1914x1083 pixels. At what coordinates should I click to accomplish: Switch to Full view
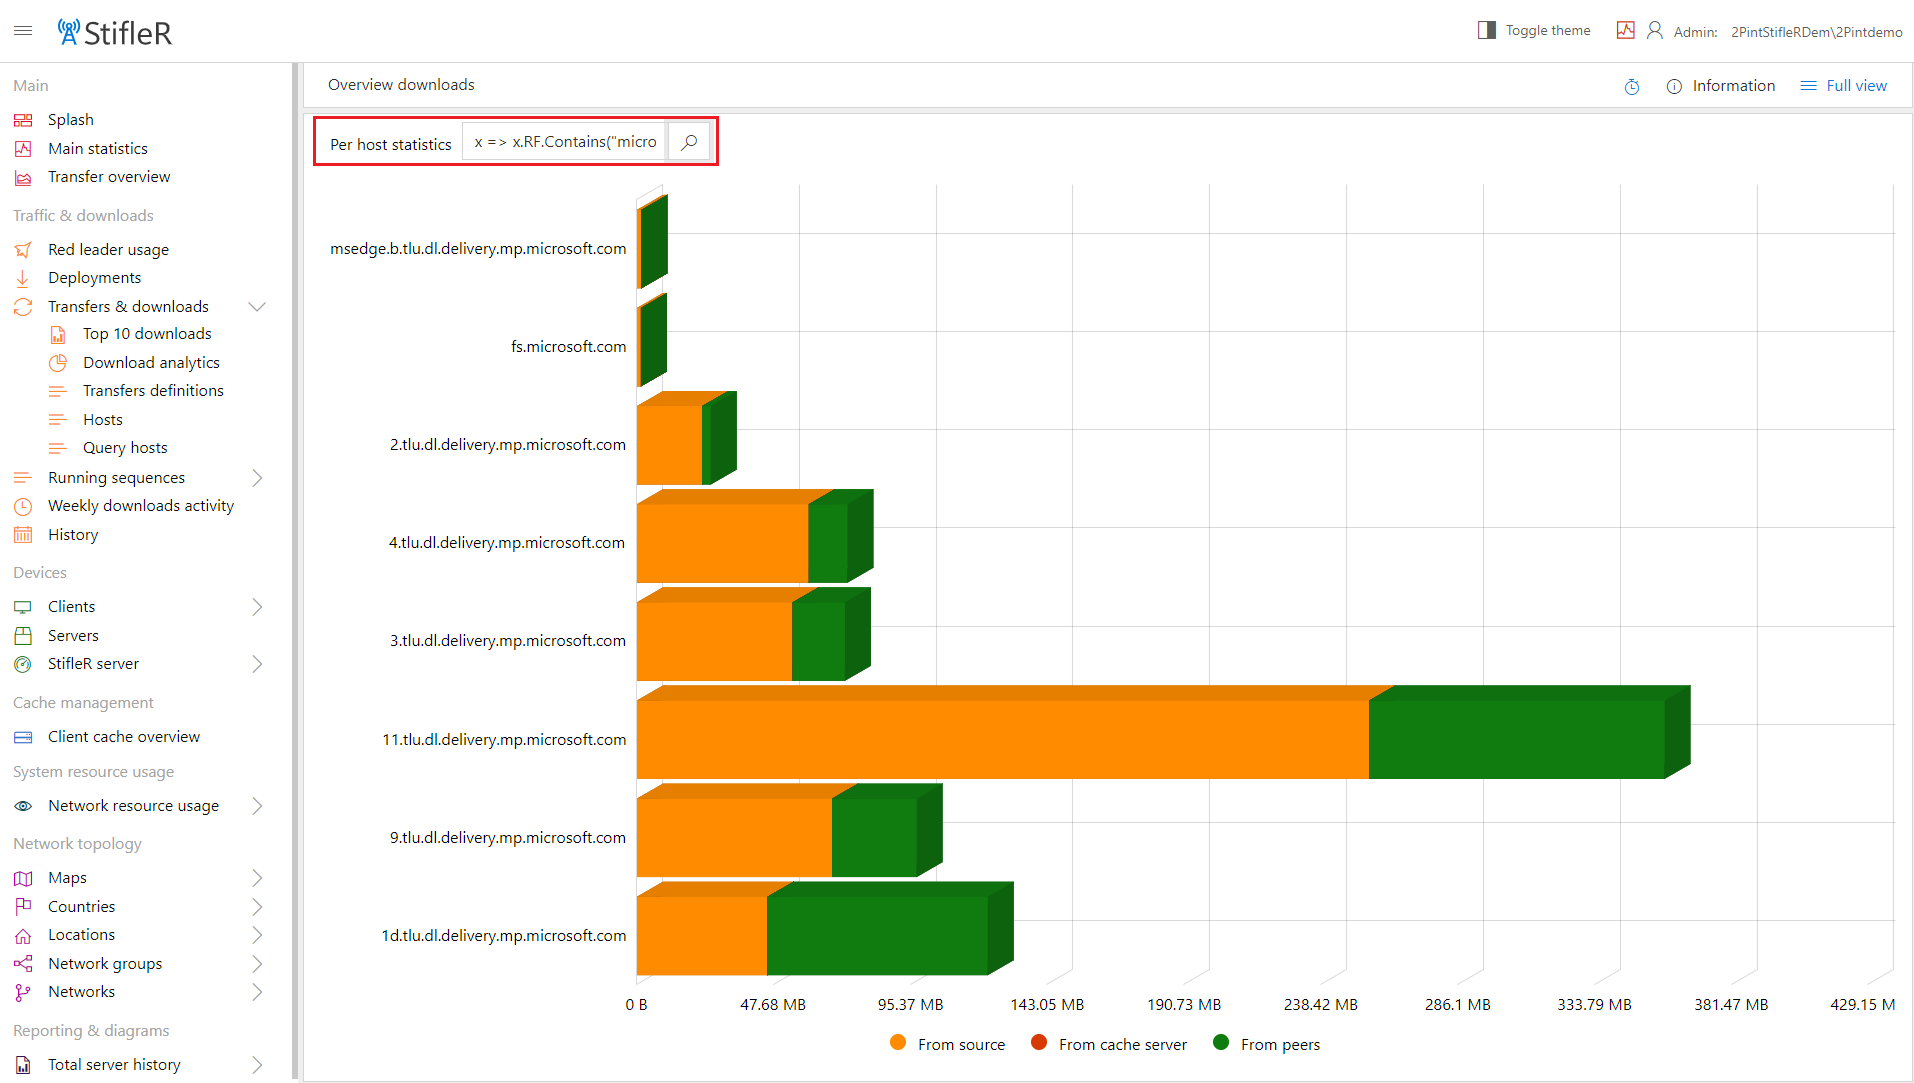[x=1844, y=86]
